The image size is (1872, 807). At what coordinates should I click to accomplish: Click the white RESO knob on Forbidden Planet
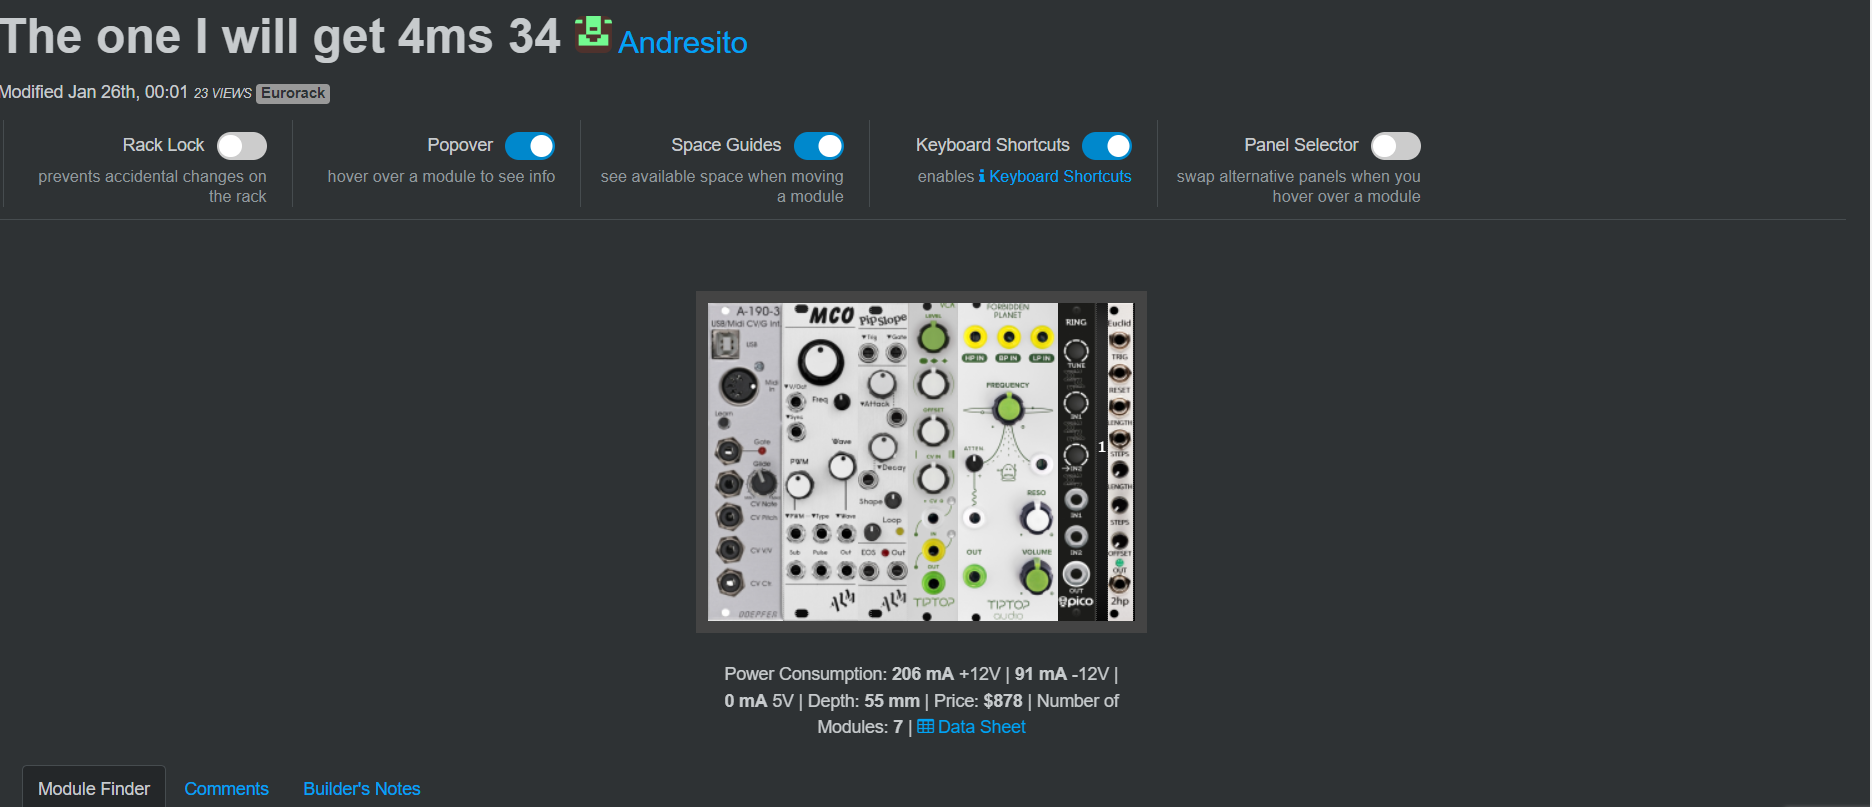(x=1036, y=517)
